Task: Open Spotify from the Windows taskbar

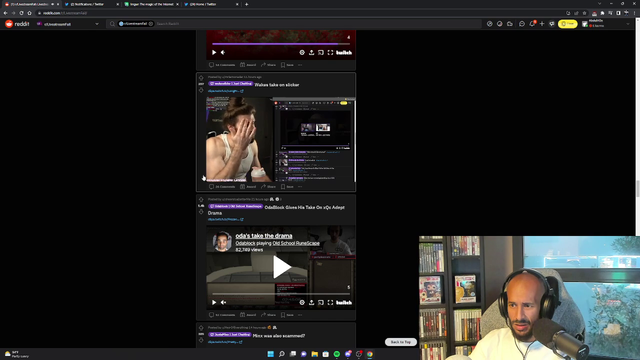Action: pos(337,354)
